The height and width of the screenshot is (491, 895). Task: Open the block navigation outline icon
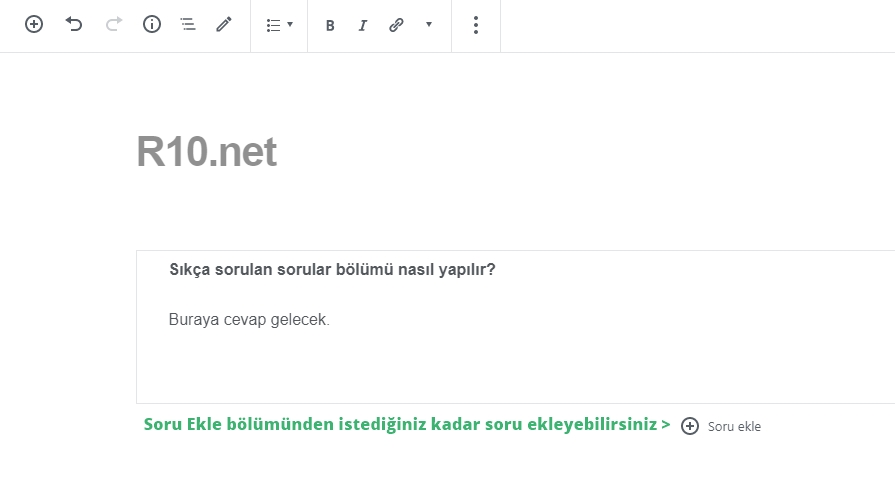click(x=188, y=24)
